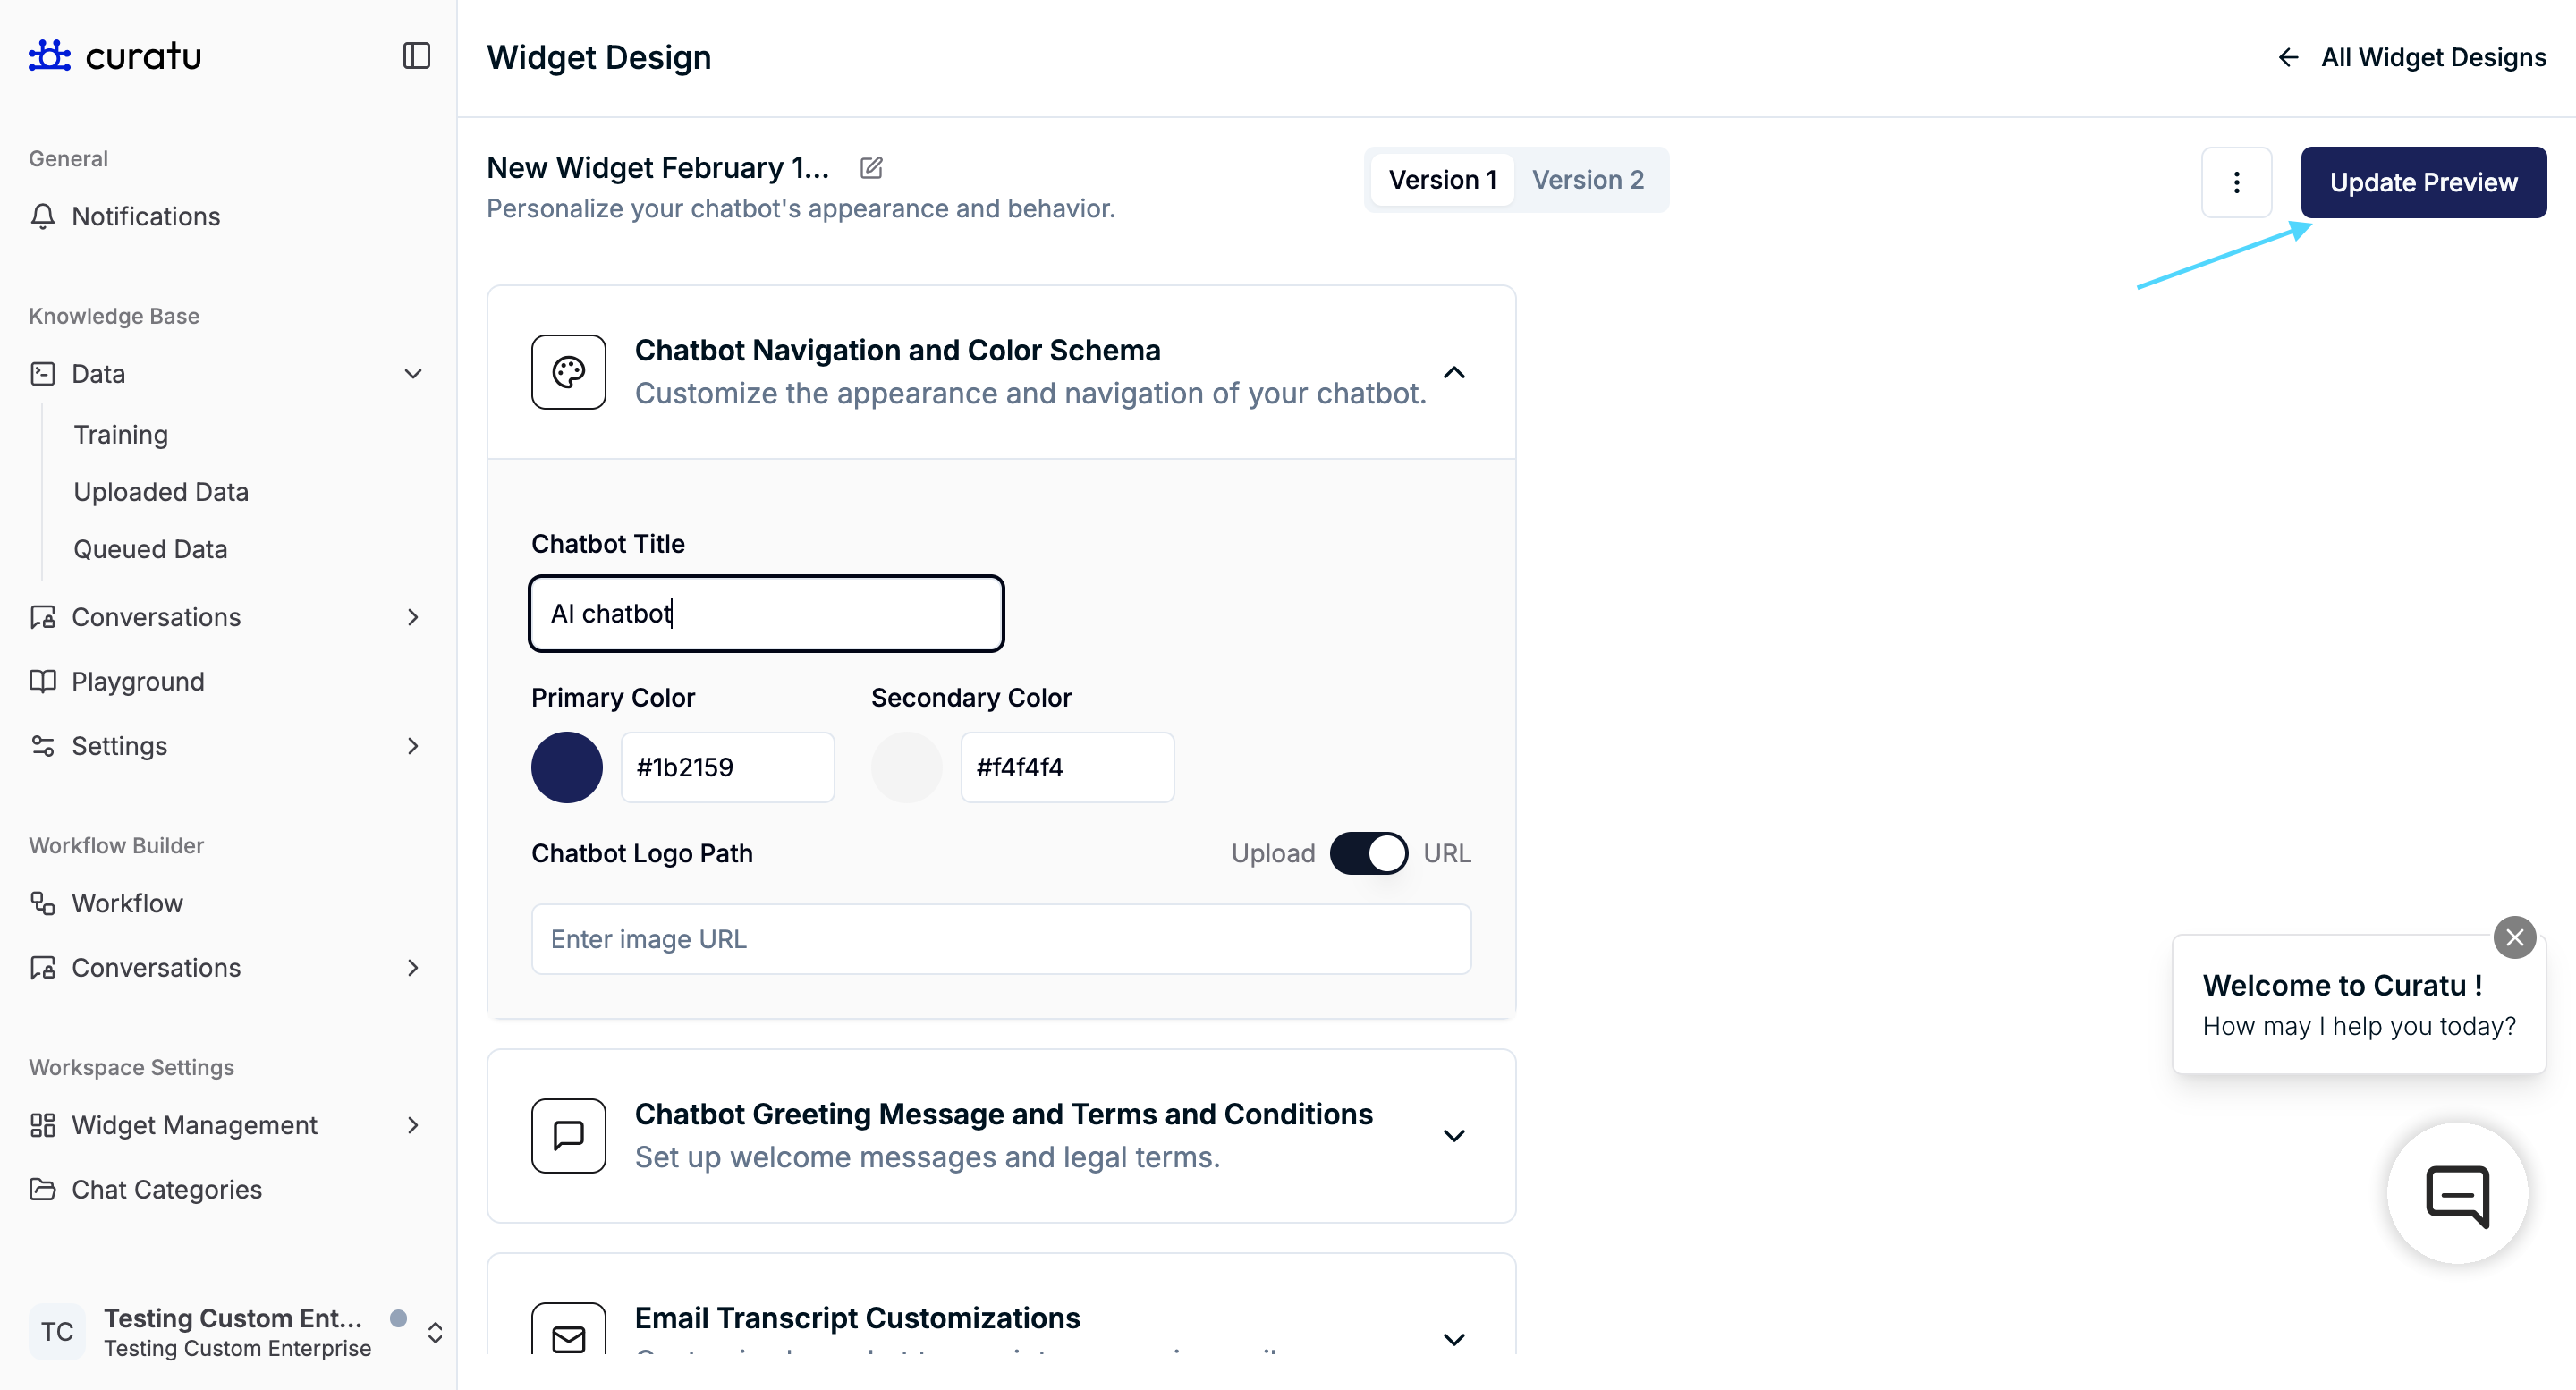Open the three-dot options menu
Viewport: 2576px width, 1390px height.
(2236, 182)
